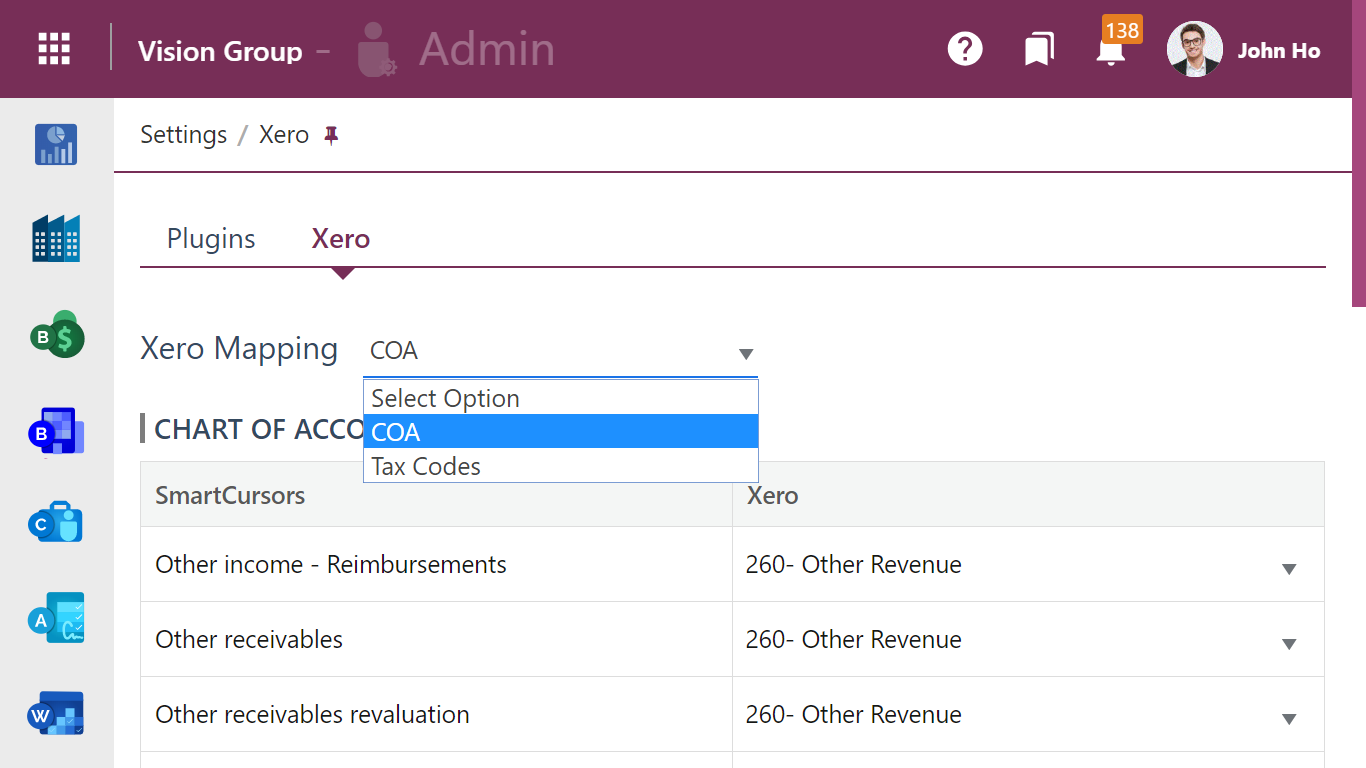Image resolution: width=1366 pixels, height=768 pixels.
Task: Switch to the Plugins tab
Action: click(x=211, y=239)
